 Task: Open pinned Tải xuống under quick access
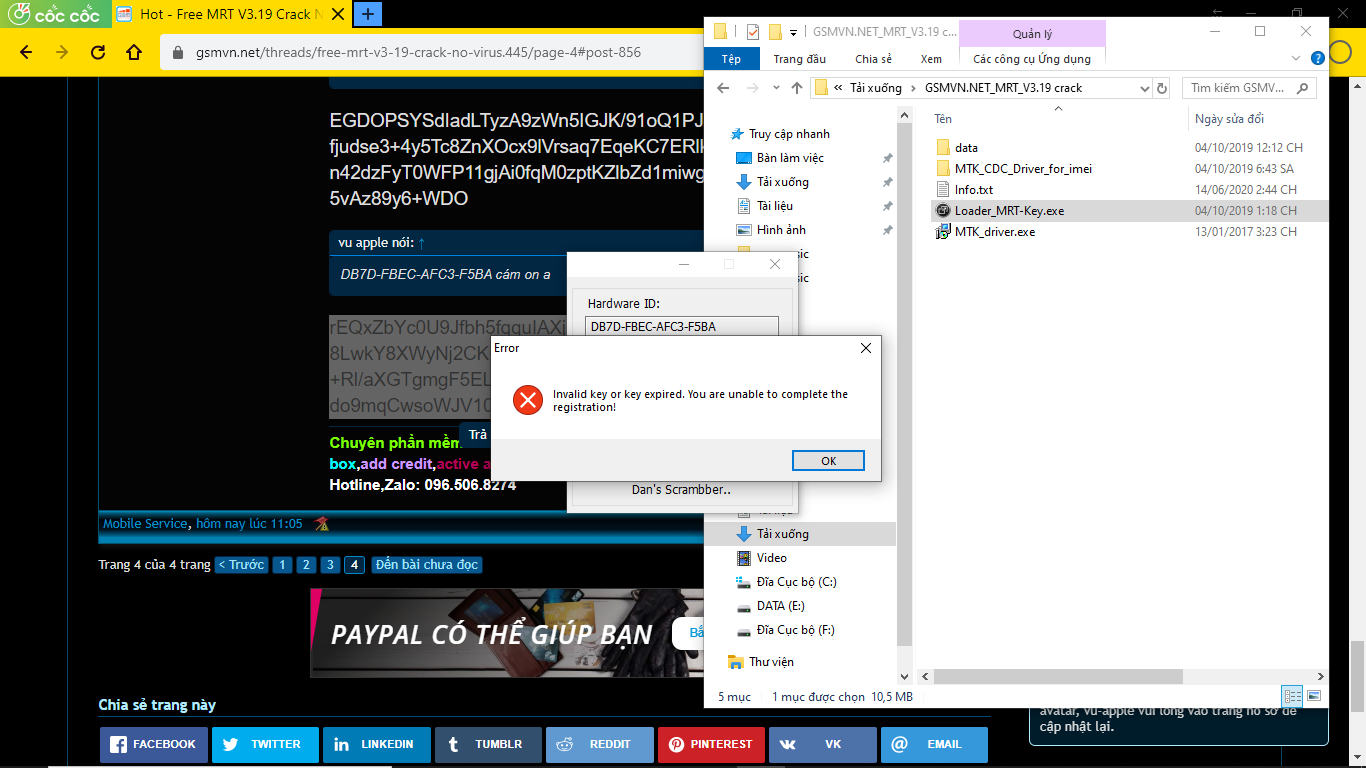tap(783, 182)
